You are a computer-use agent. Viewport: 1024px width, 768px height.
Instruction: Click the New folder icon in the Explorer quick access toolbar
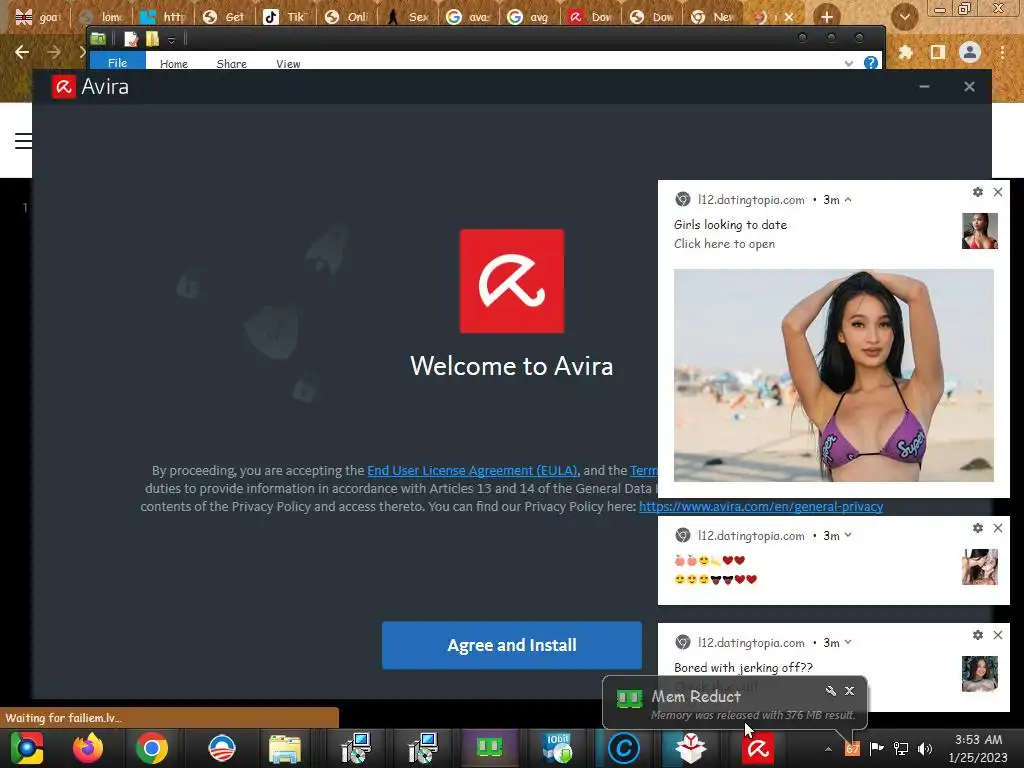(152, 39)
